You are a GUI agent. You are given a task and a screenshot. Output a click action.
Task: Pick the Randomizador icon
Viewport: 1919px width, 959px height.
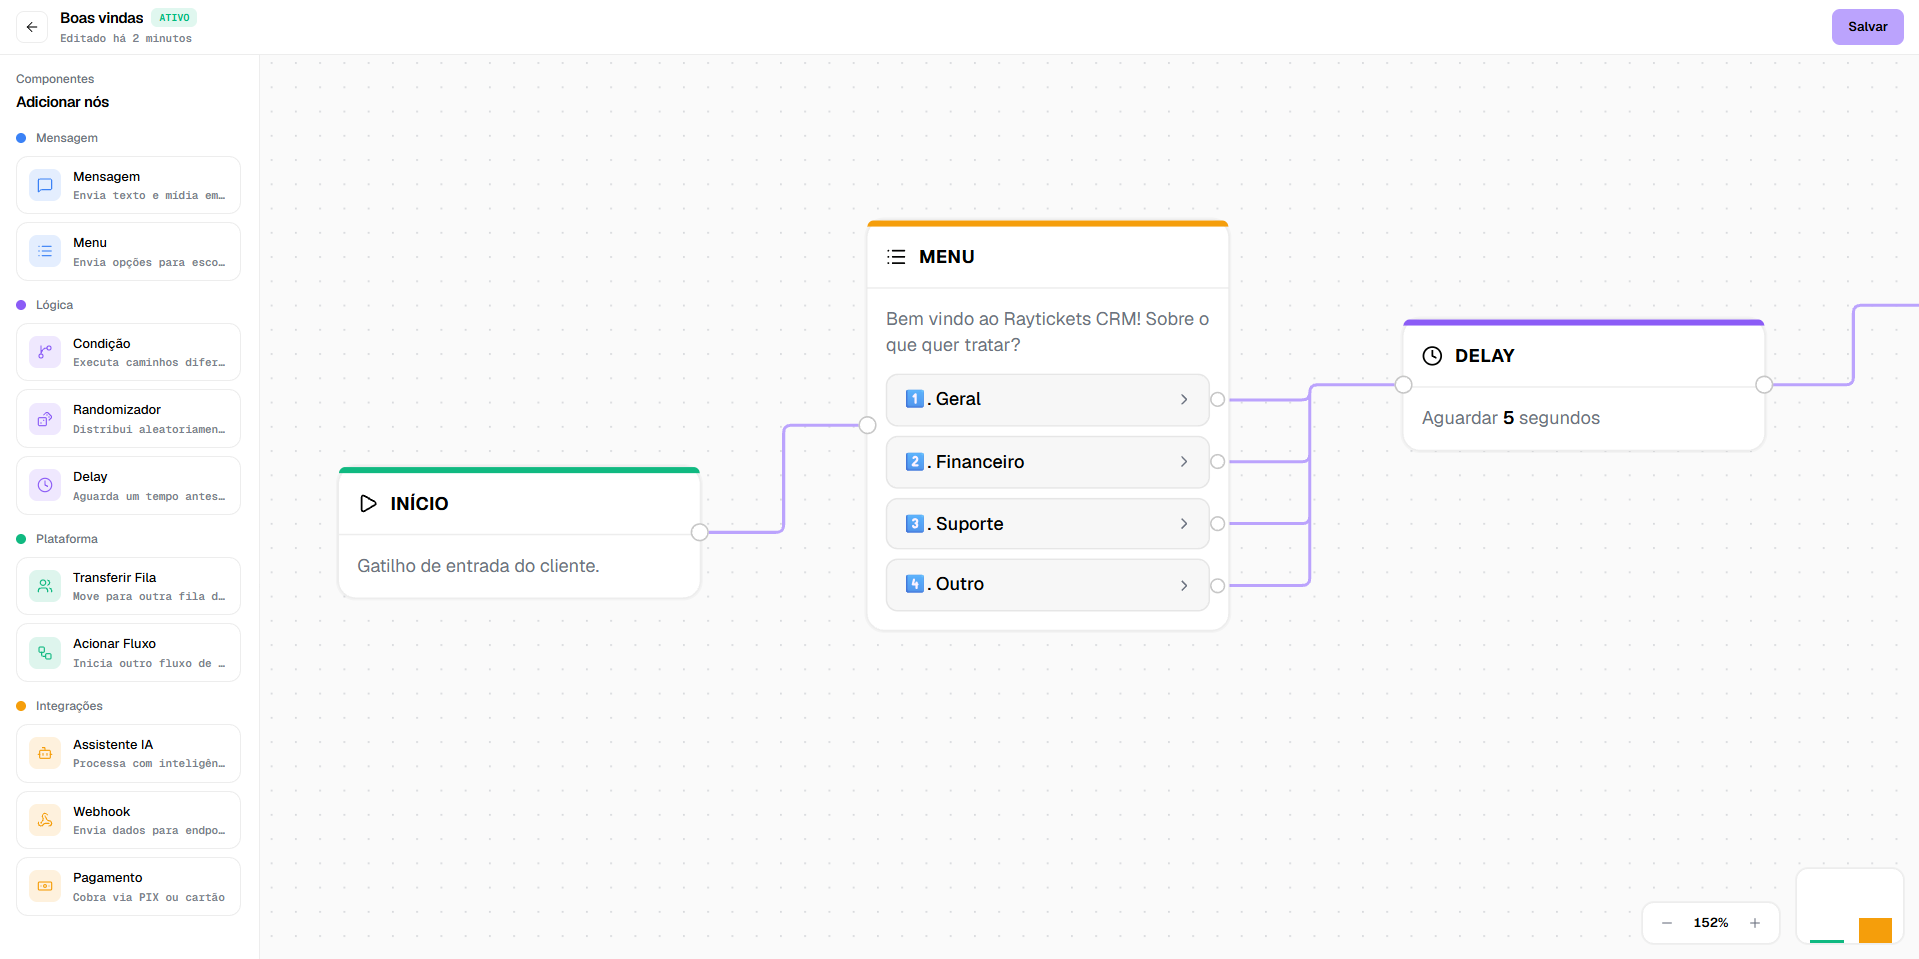coord(45,419)
